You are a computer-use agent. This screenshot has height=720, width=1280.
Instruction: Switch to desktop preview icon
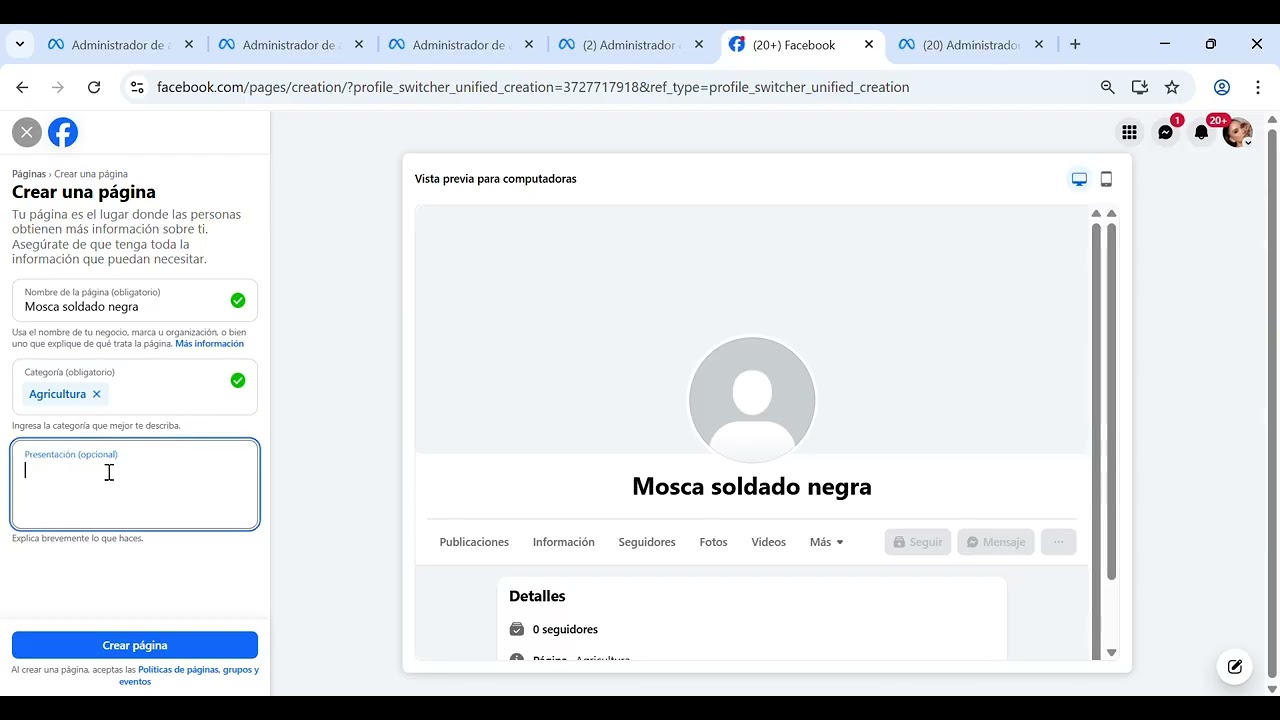pos(1079,179)
